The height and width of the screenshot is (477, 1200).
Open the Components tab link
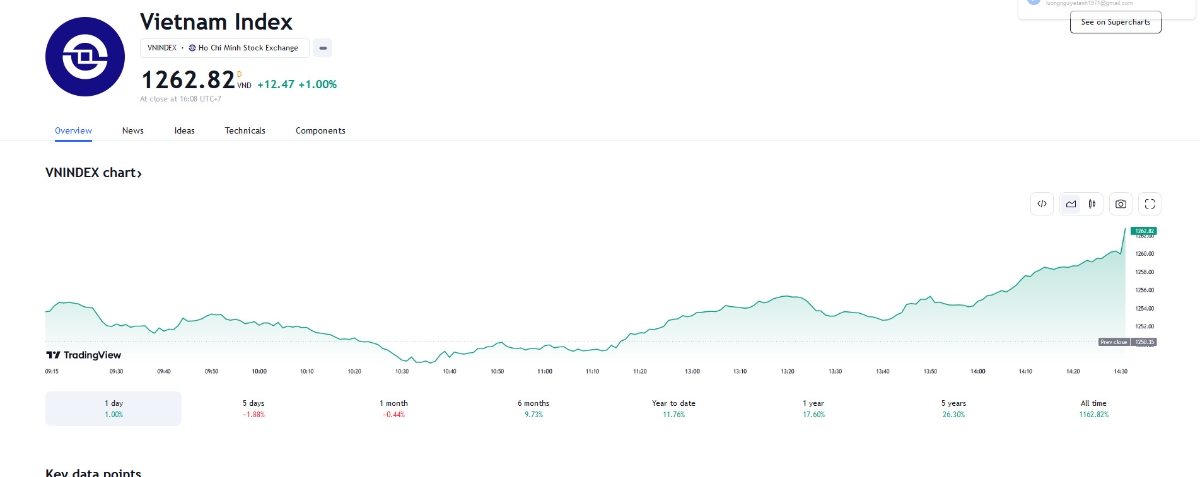click(320, 131)
